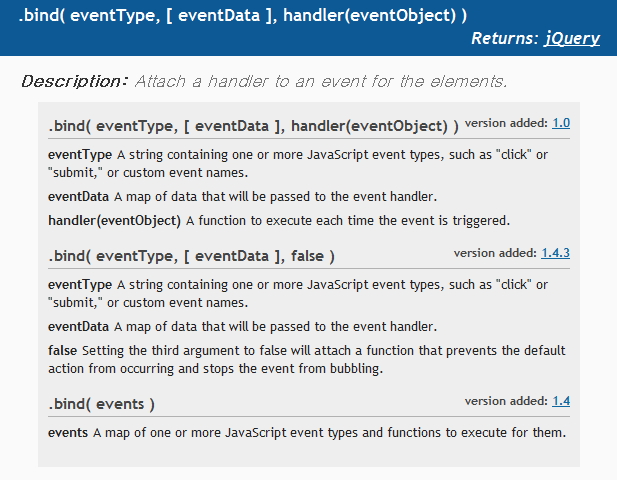The width and height of the screenshot is (617, 480).
Task: Click the 'Returns:' label in header
Action: point(505,38)
